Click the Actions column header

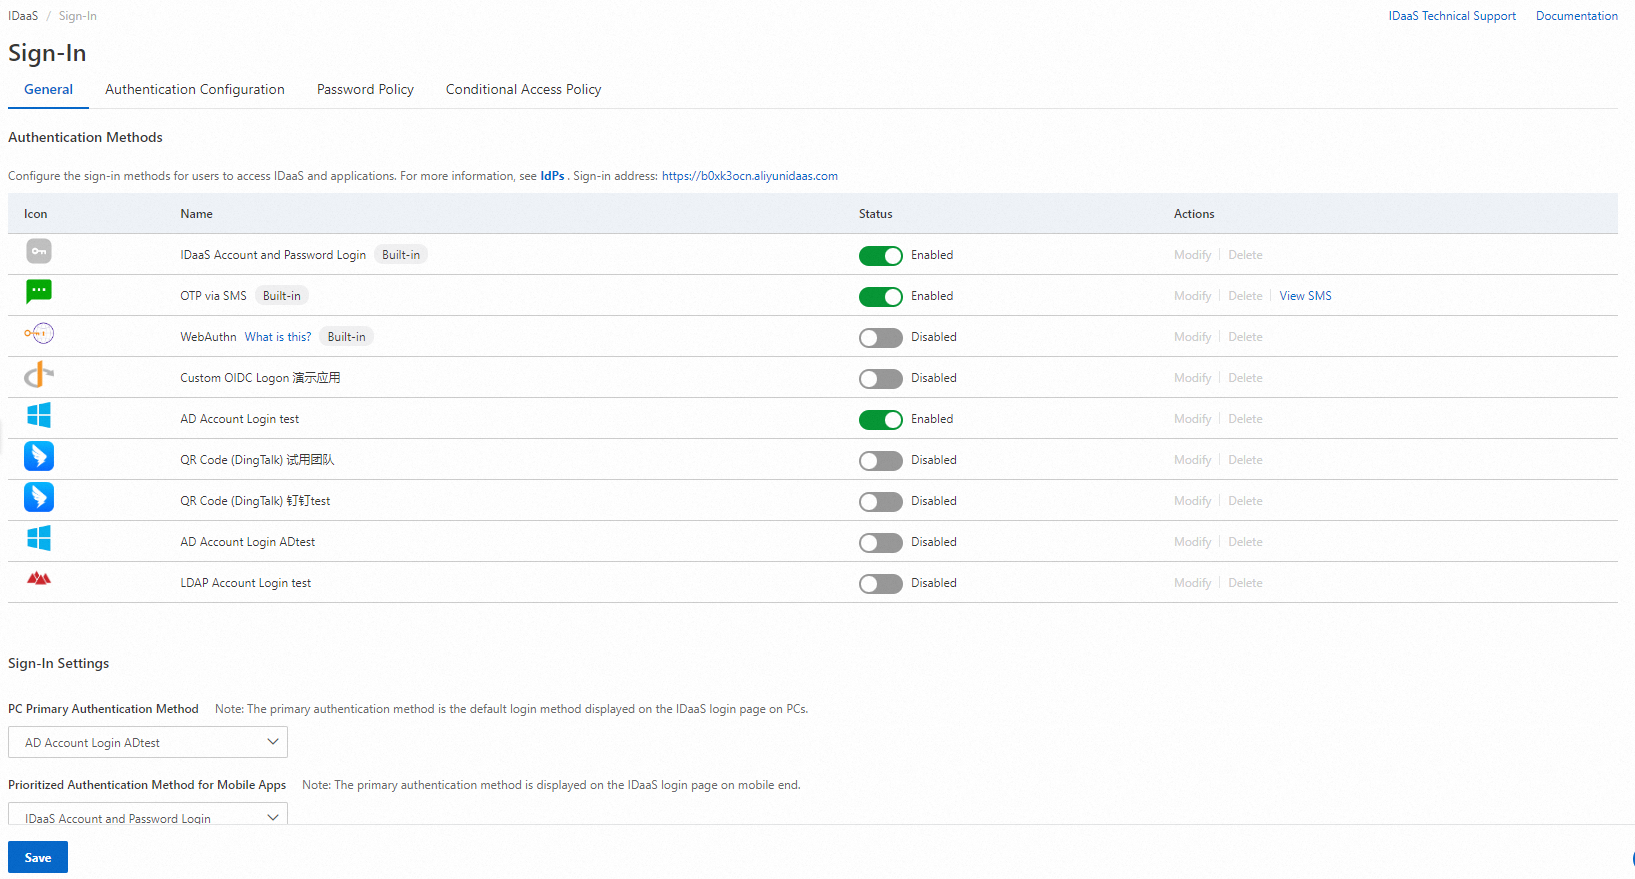coord(1194,214)
